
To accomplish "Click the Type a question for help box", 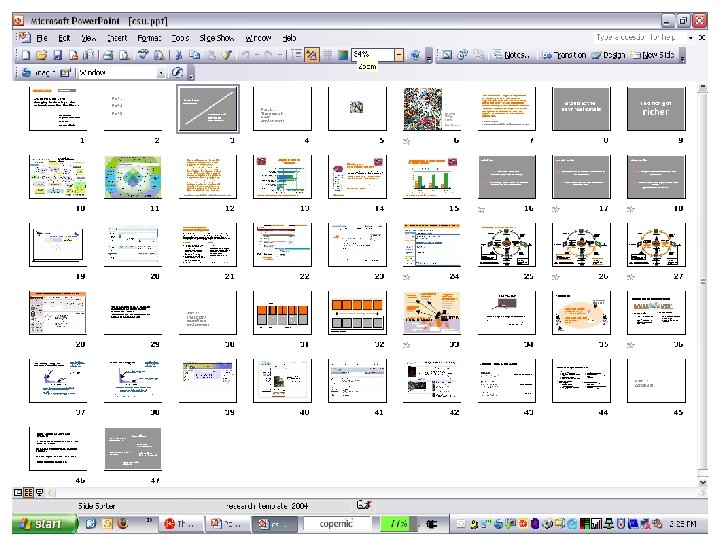I will click(641, 38).
